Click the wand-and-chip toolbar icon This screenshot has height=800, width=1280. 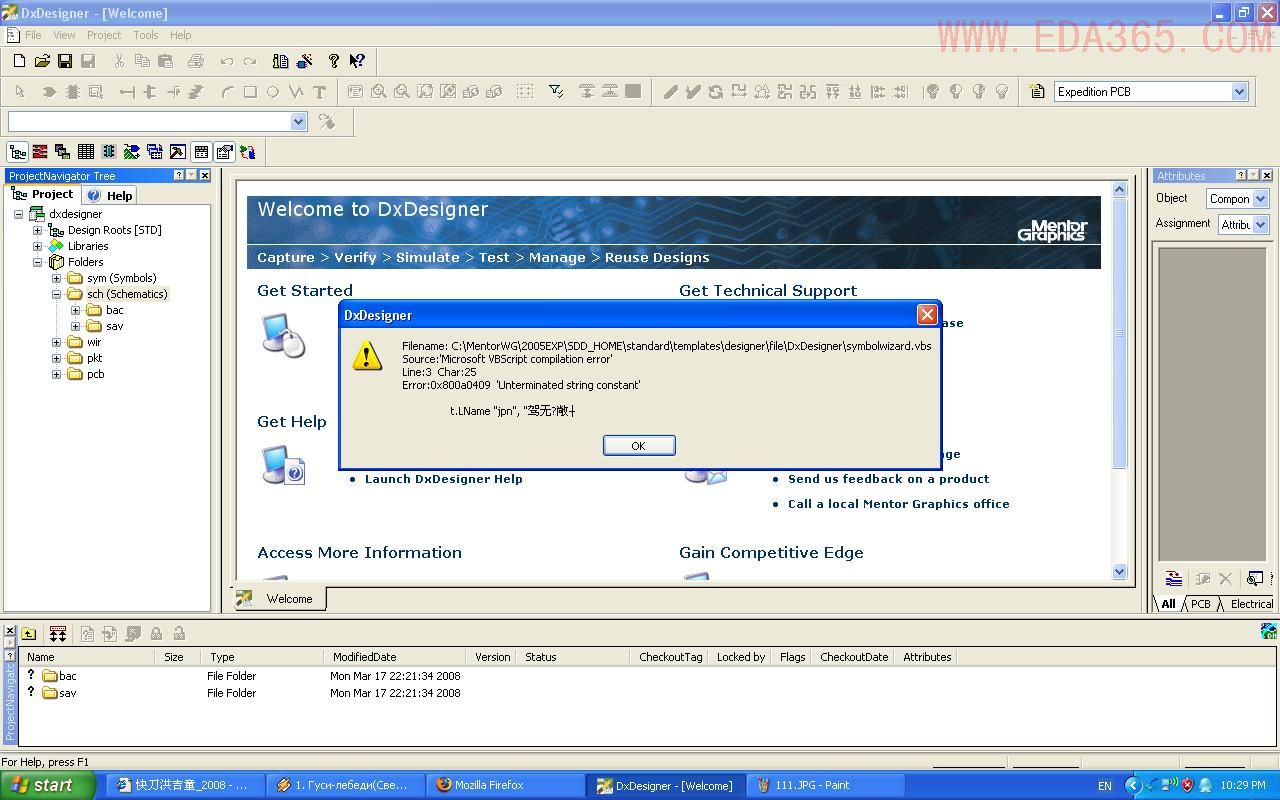click(305, 61)
